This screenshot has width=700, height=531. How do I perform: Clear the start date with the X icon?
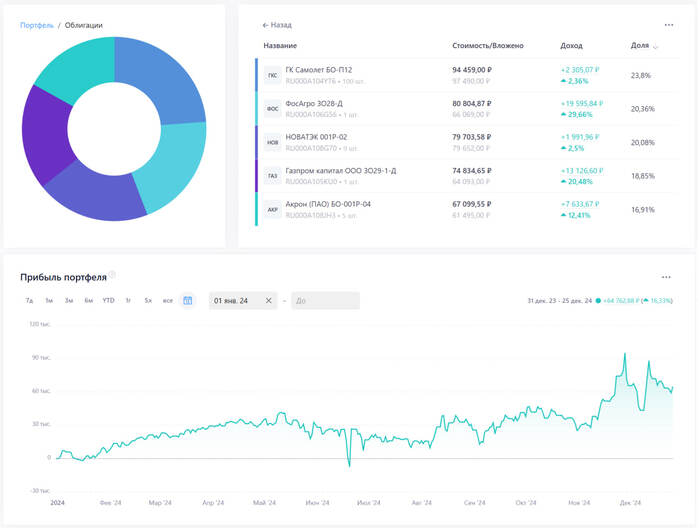pyautogui.click(x=268, y=300)
